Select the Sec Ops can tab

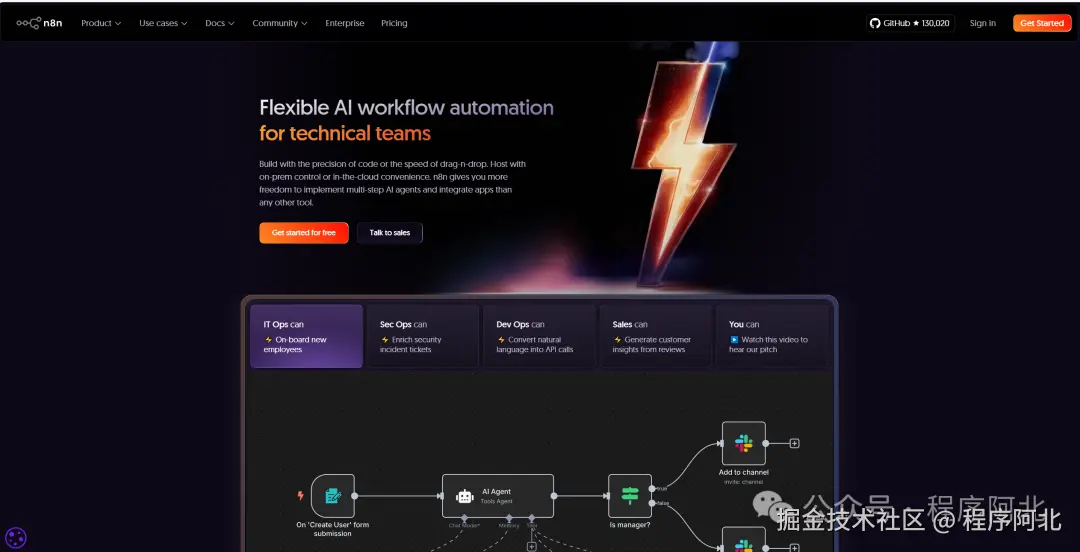click(x=422, y=336)
